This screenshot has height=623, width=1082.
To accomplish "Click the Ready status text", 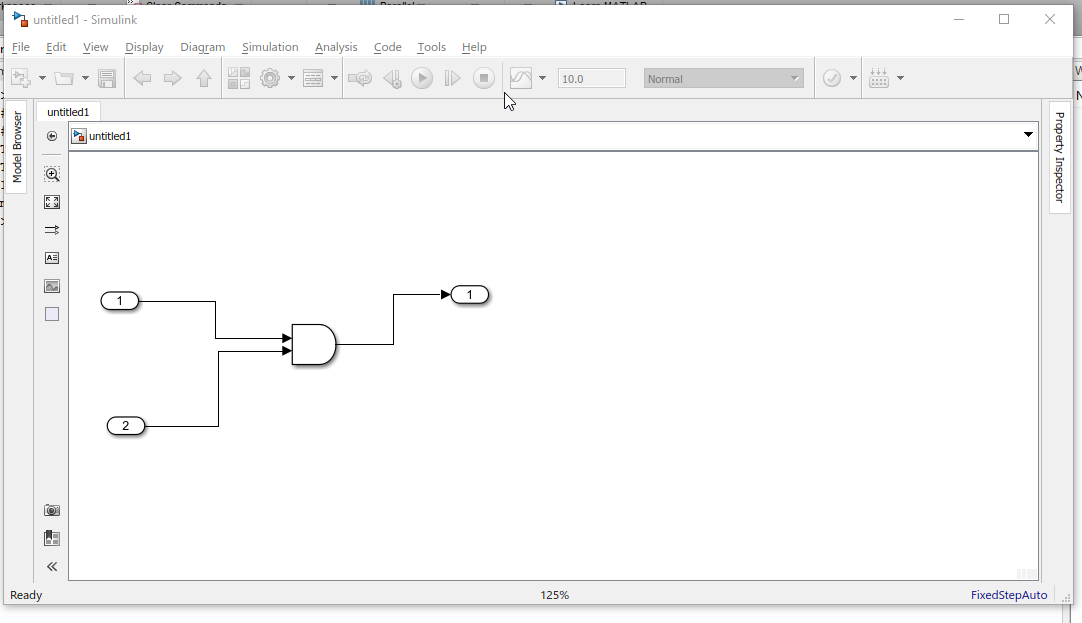I will [26, 595].
